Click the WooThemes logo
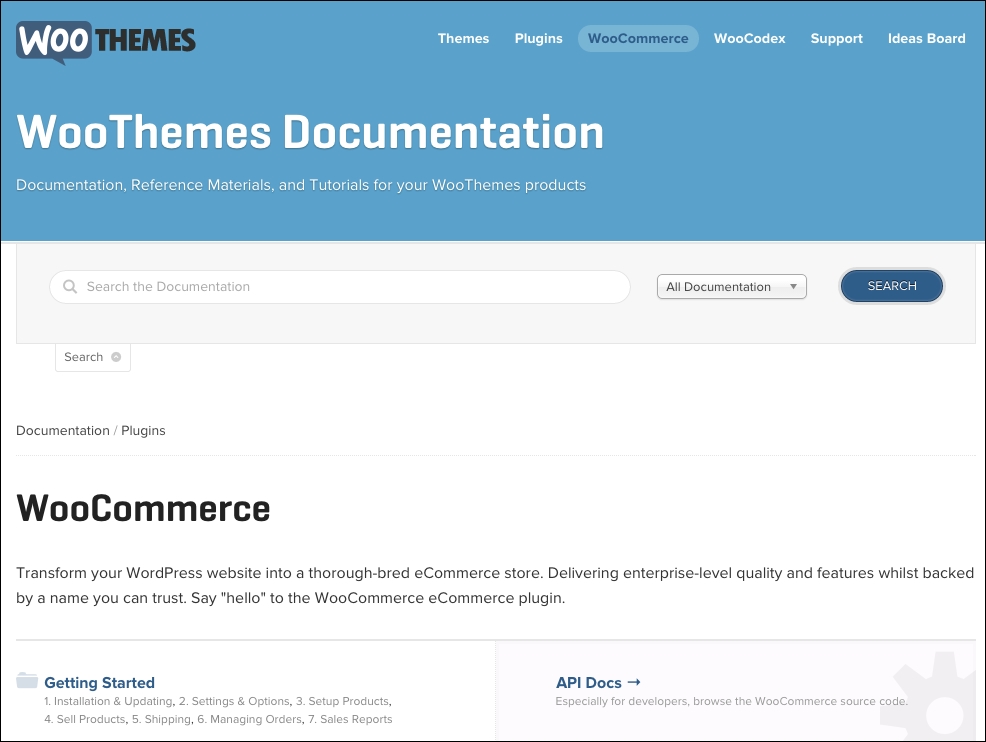This screenshot has height=742, width=986. click(106, 42)
